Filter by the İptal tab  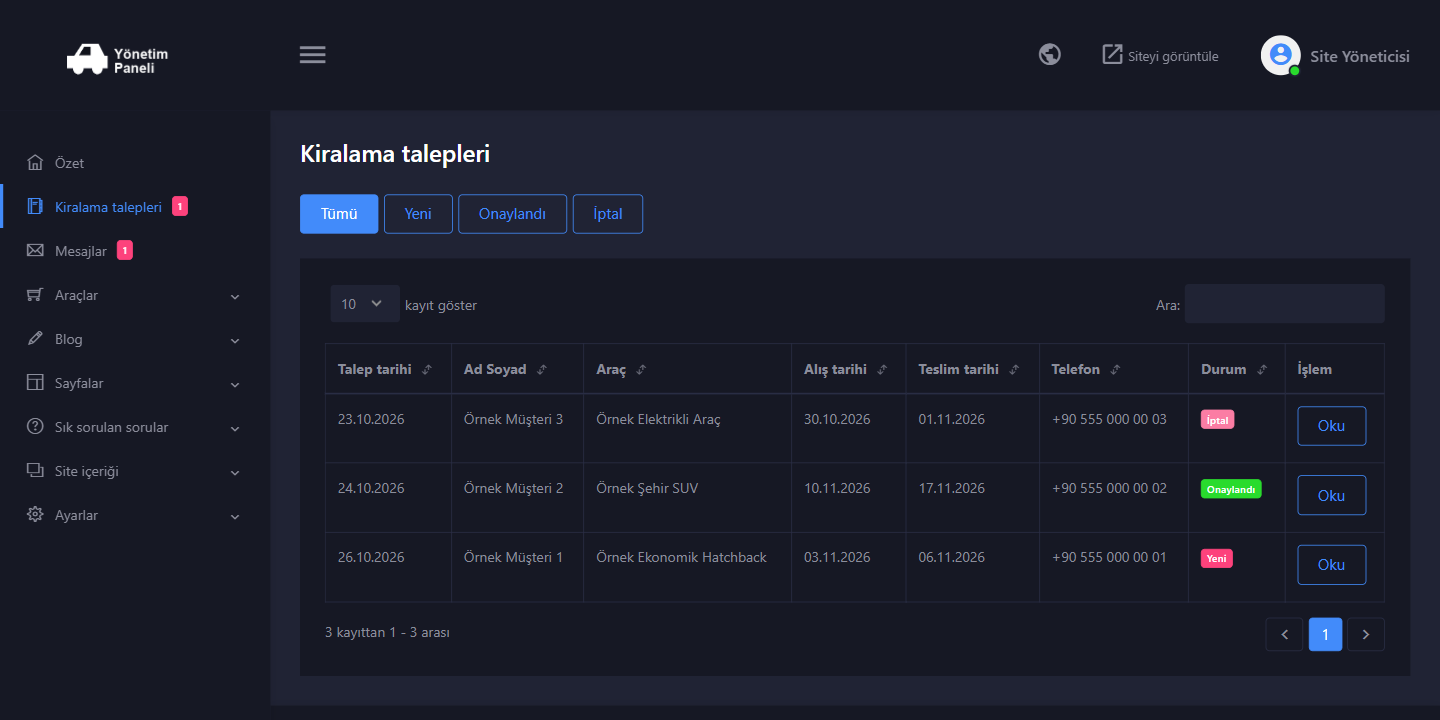click(x=608, y=214)
